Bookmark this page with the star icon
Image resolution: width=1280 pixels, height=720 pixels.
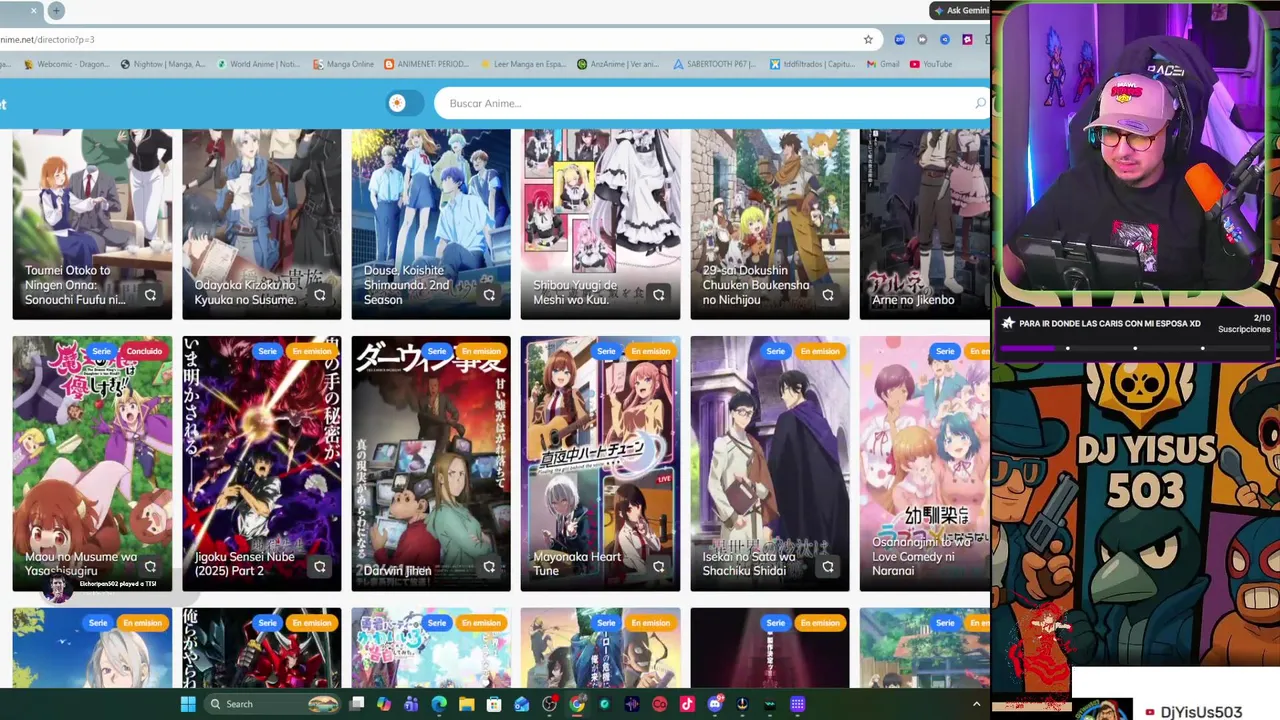[x=868, y=40]
